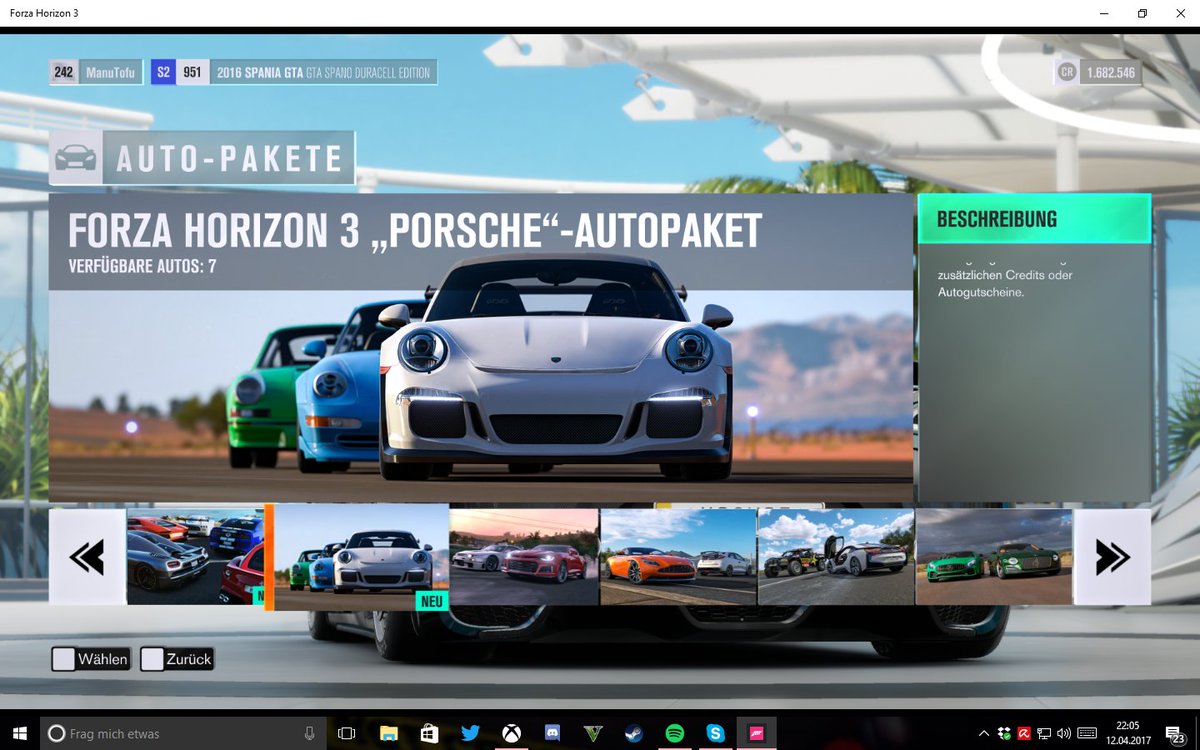Select the car pack thumbnail with Koenigsegg and red cars

tap(195, 557)
